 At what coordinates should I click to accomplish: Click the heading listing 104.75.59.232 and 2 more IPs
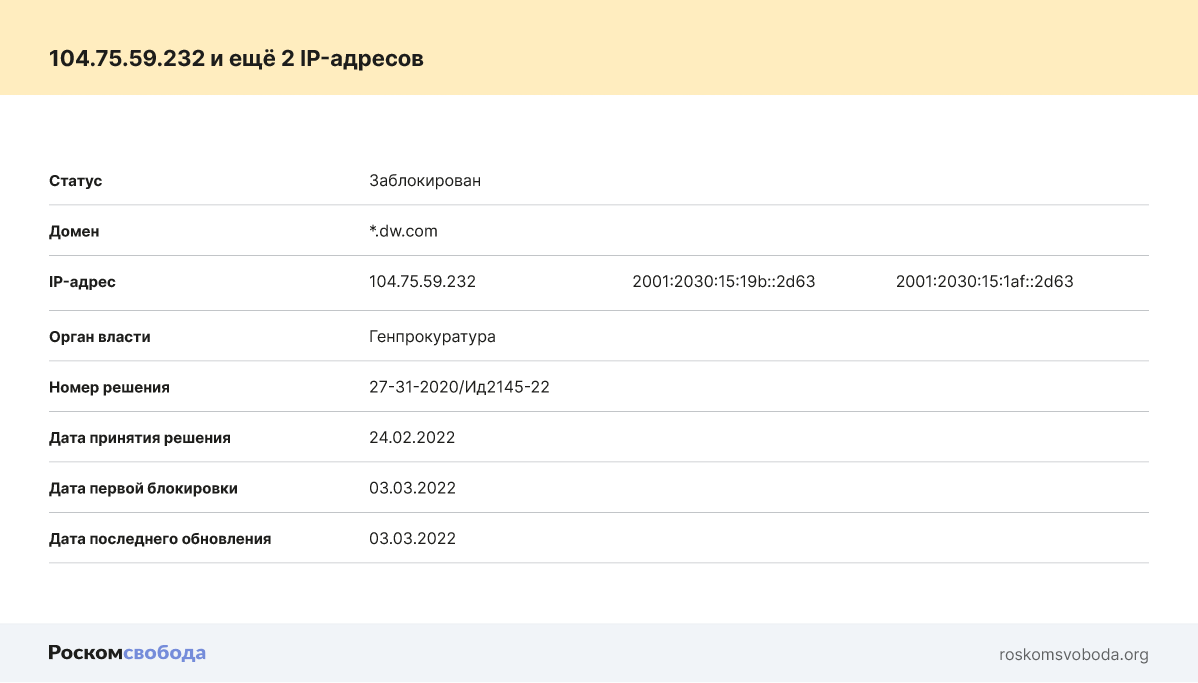[x=236, y=59]
